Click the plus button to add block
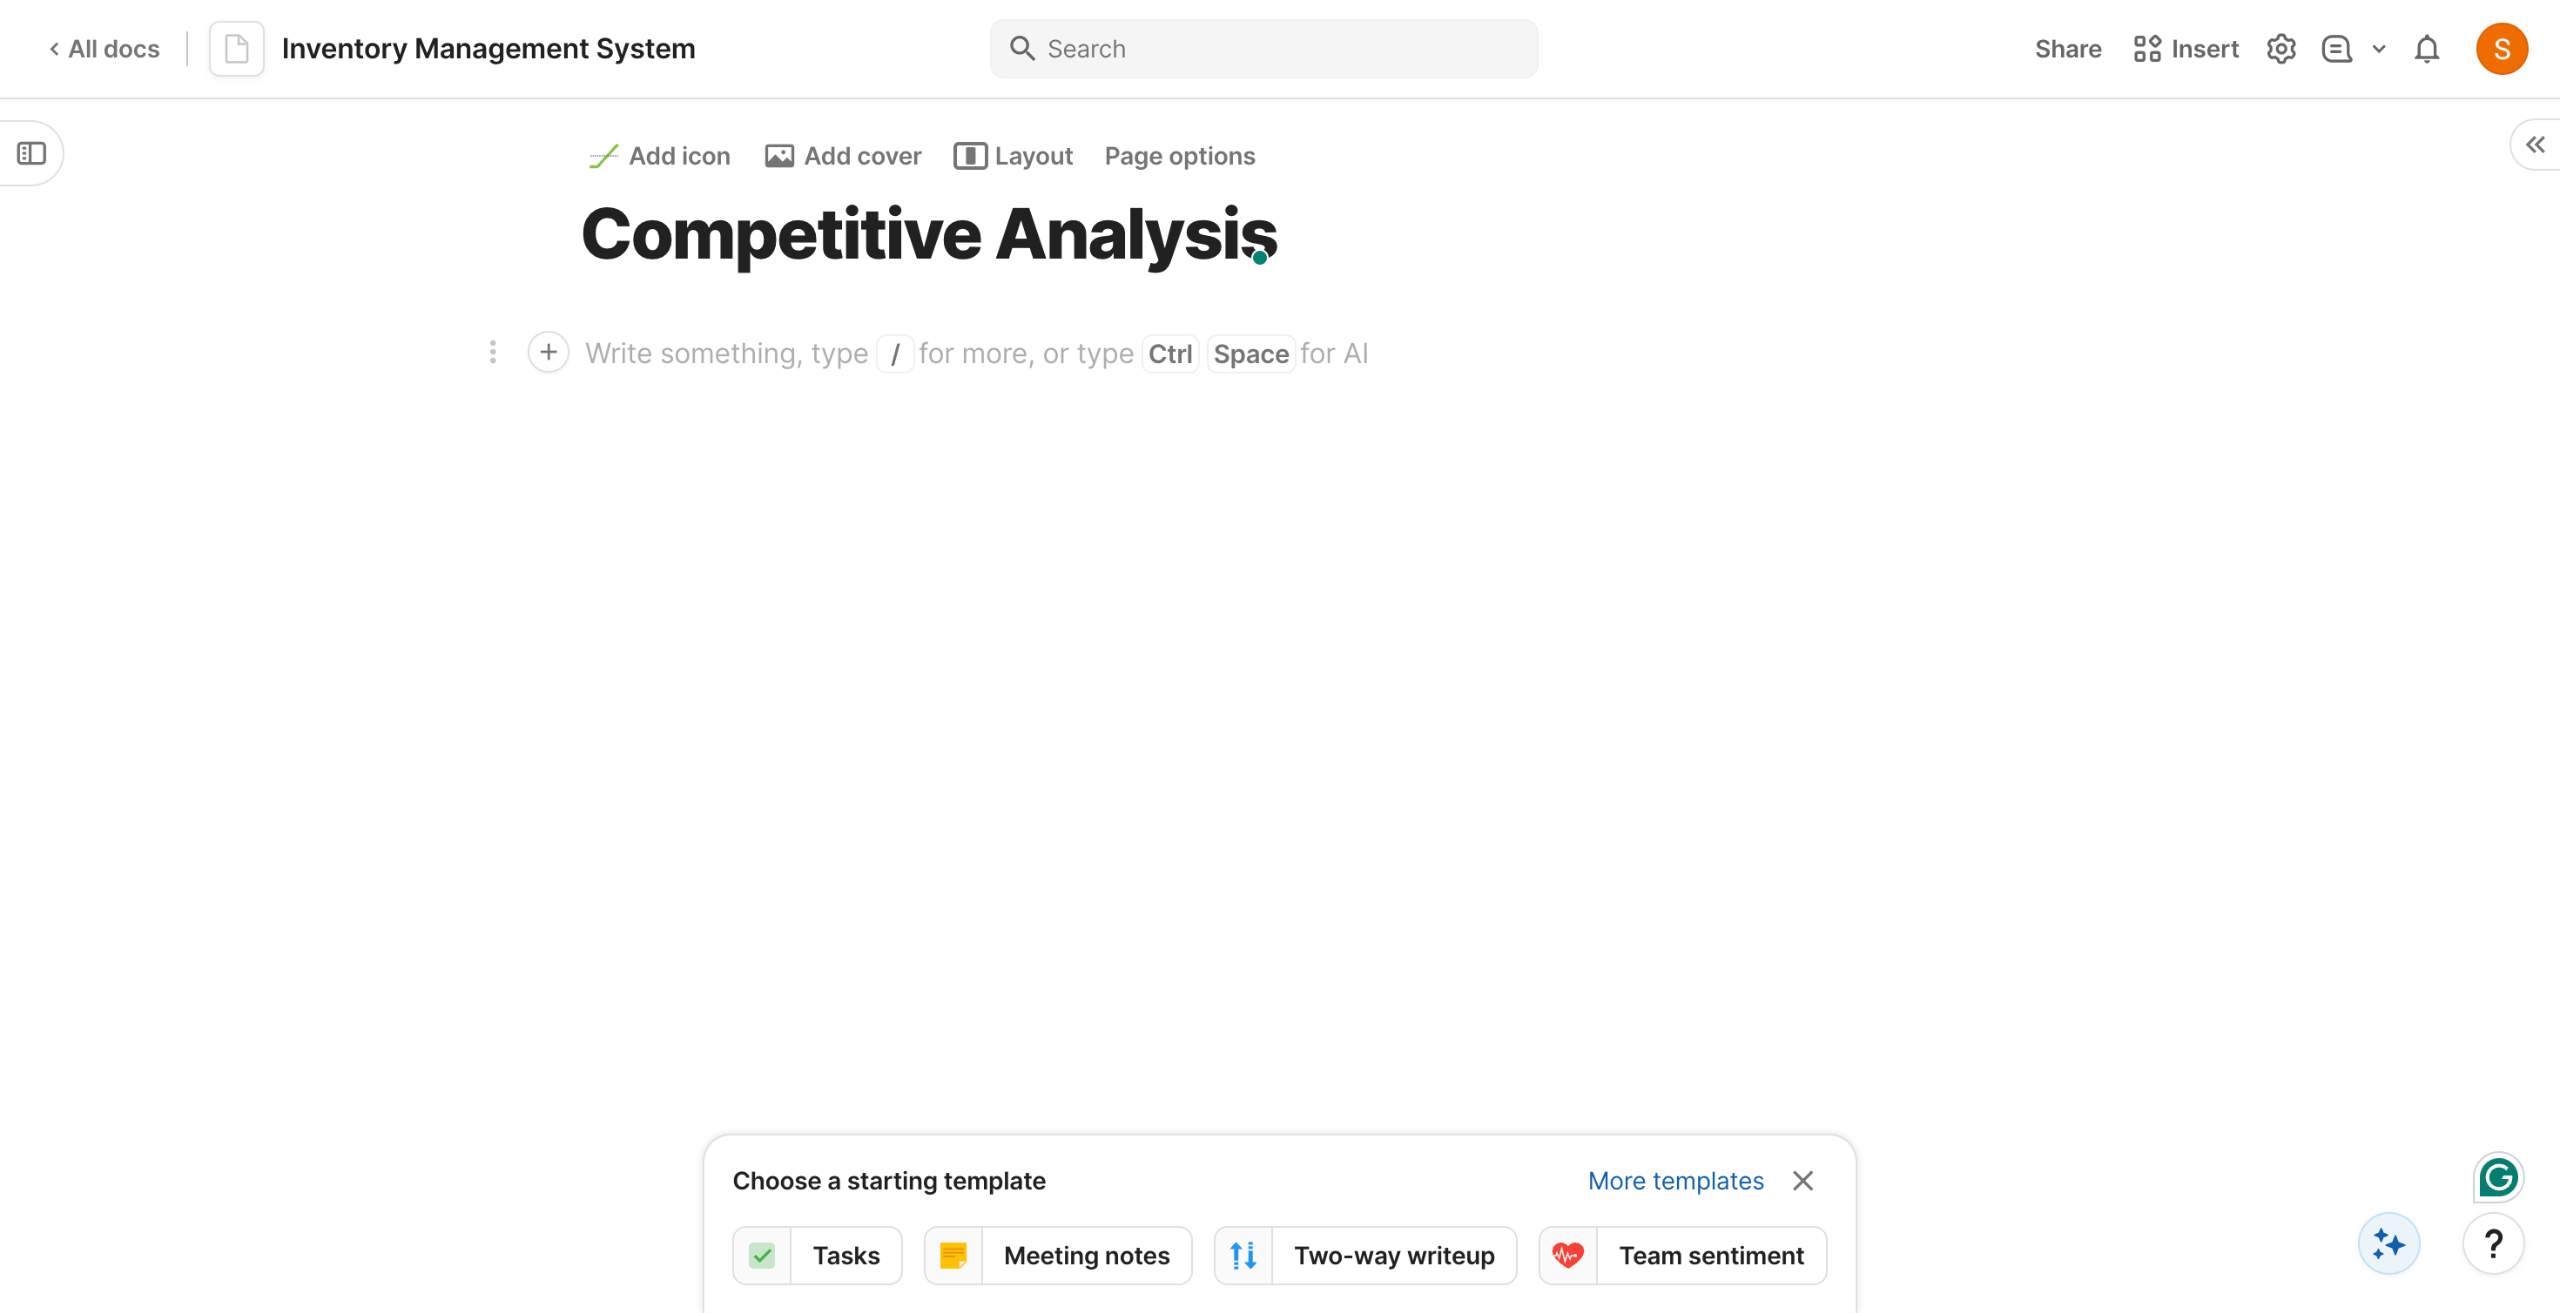The image size is (2560, 1313). tap(548, 352)
